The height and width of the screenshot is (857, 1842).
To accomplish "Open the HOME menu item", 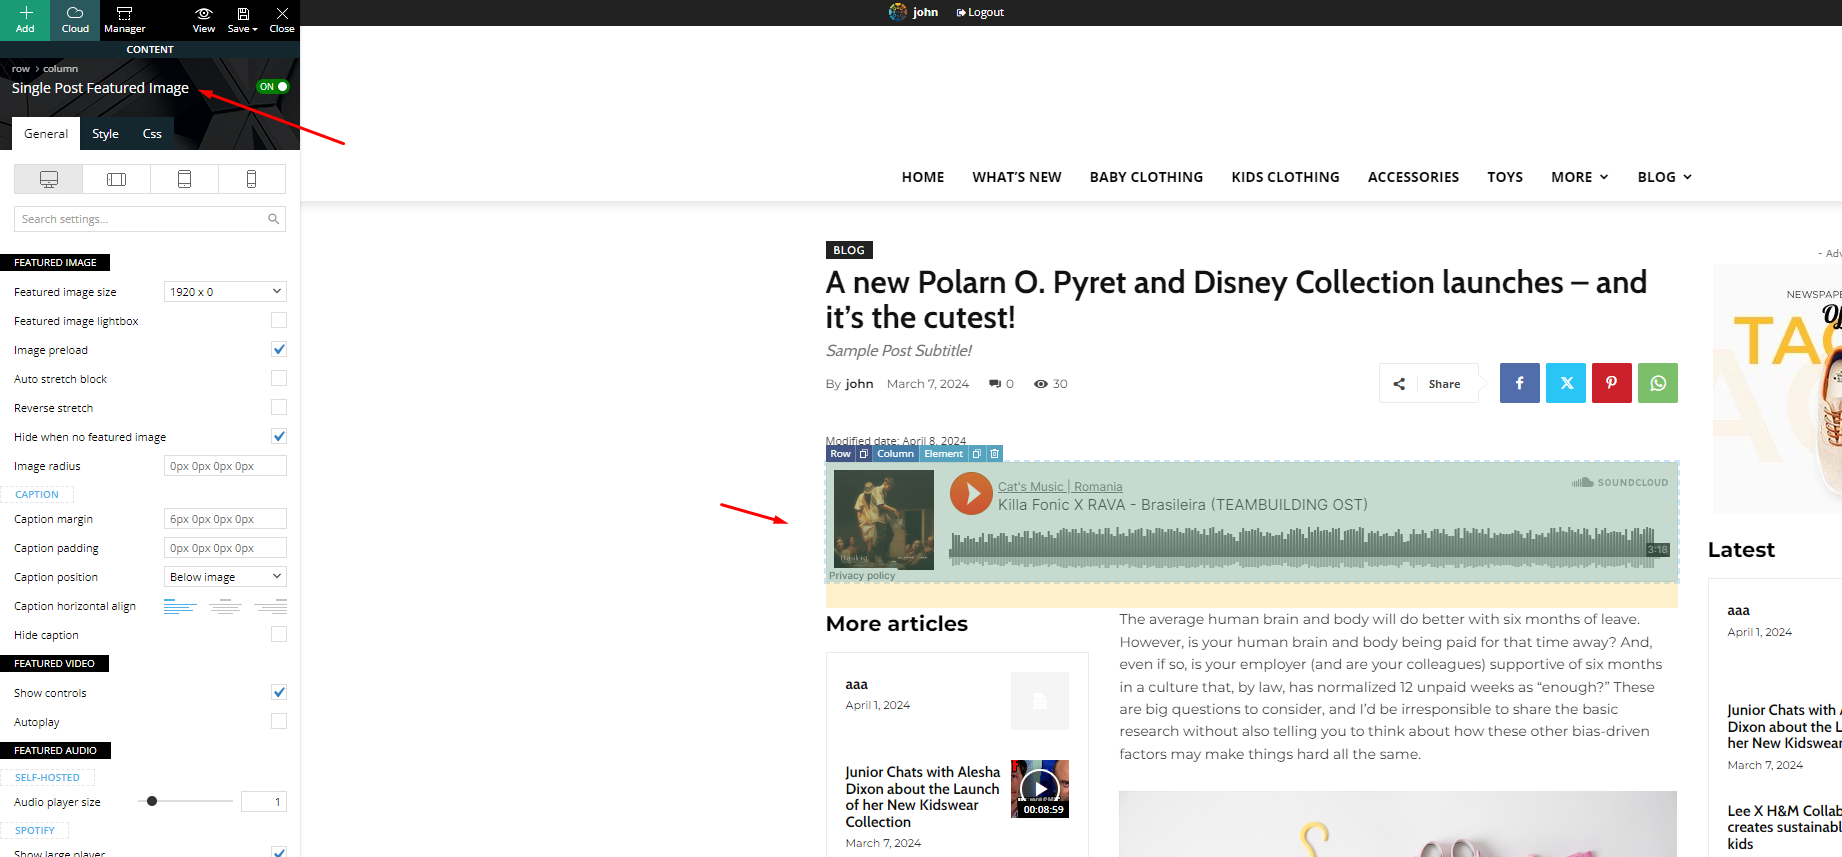I will [x=923, y=177].
